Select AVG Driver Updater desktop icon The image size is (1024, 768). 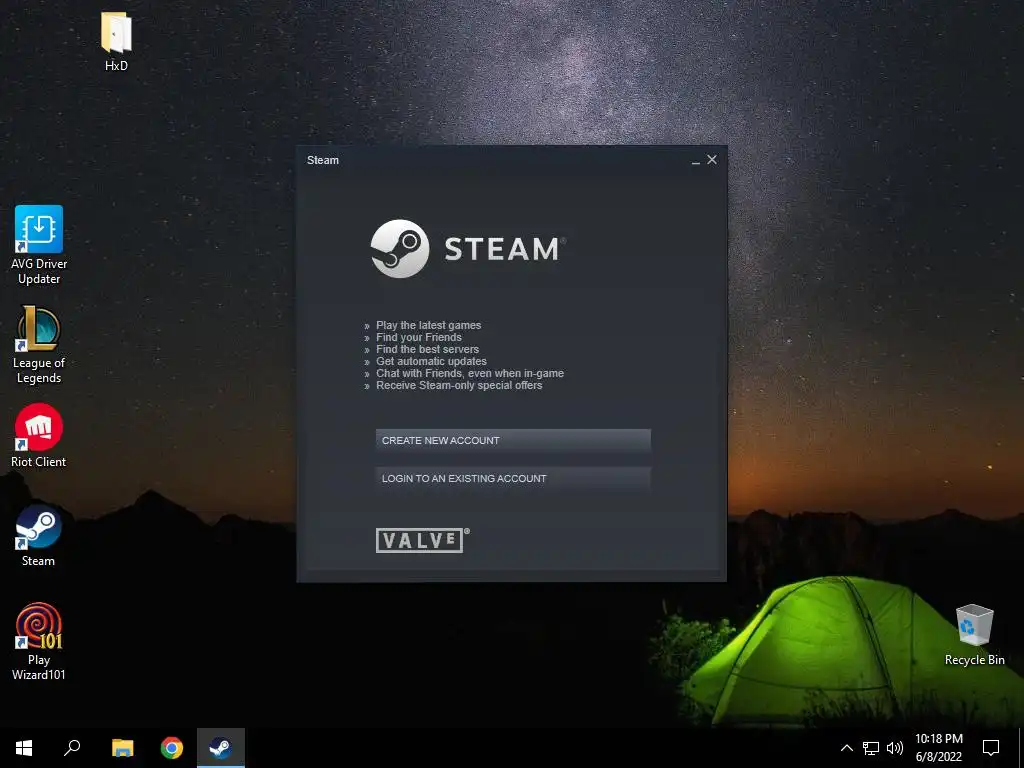click(39, 246)
